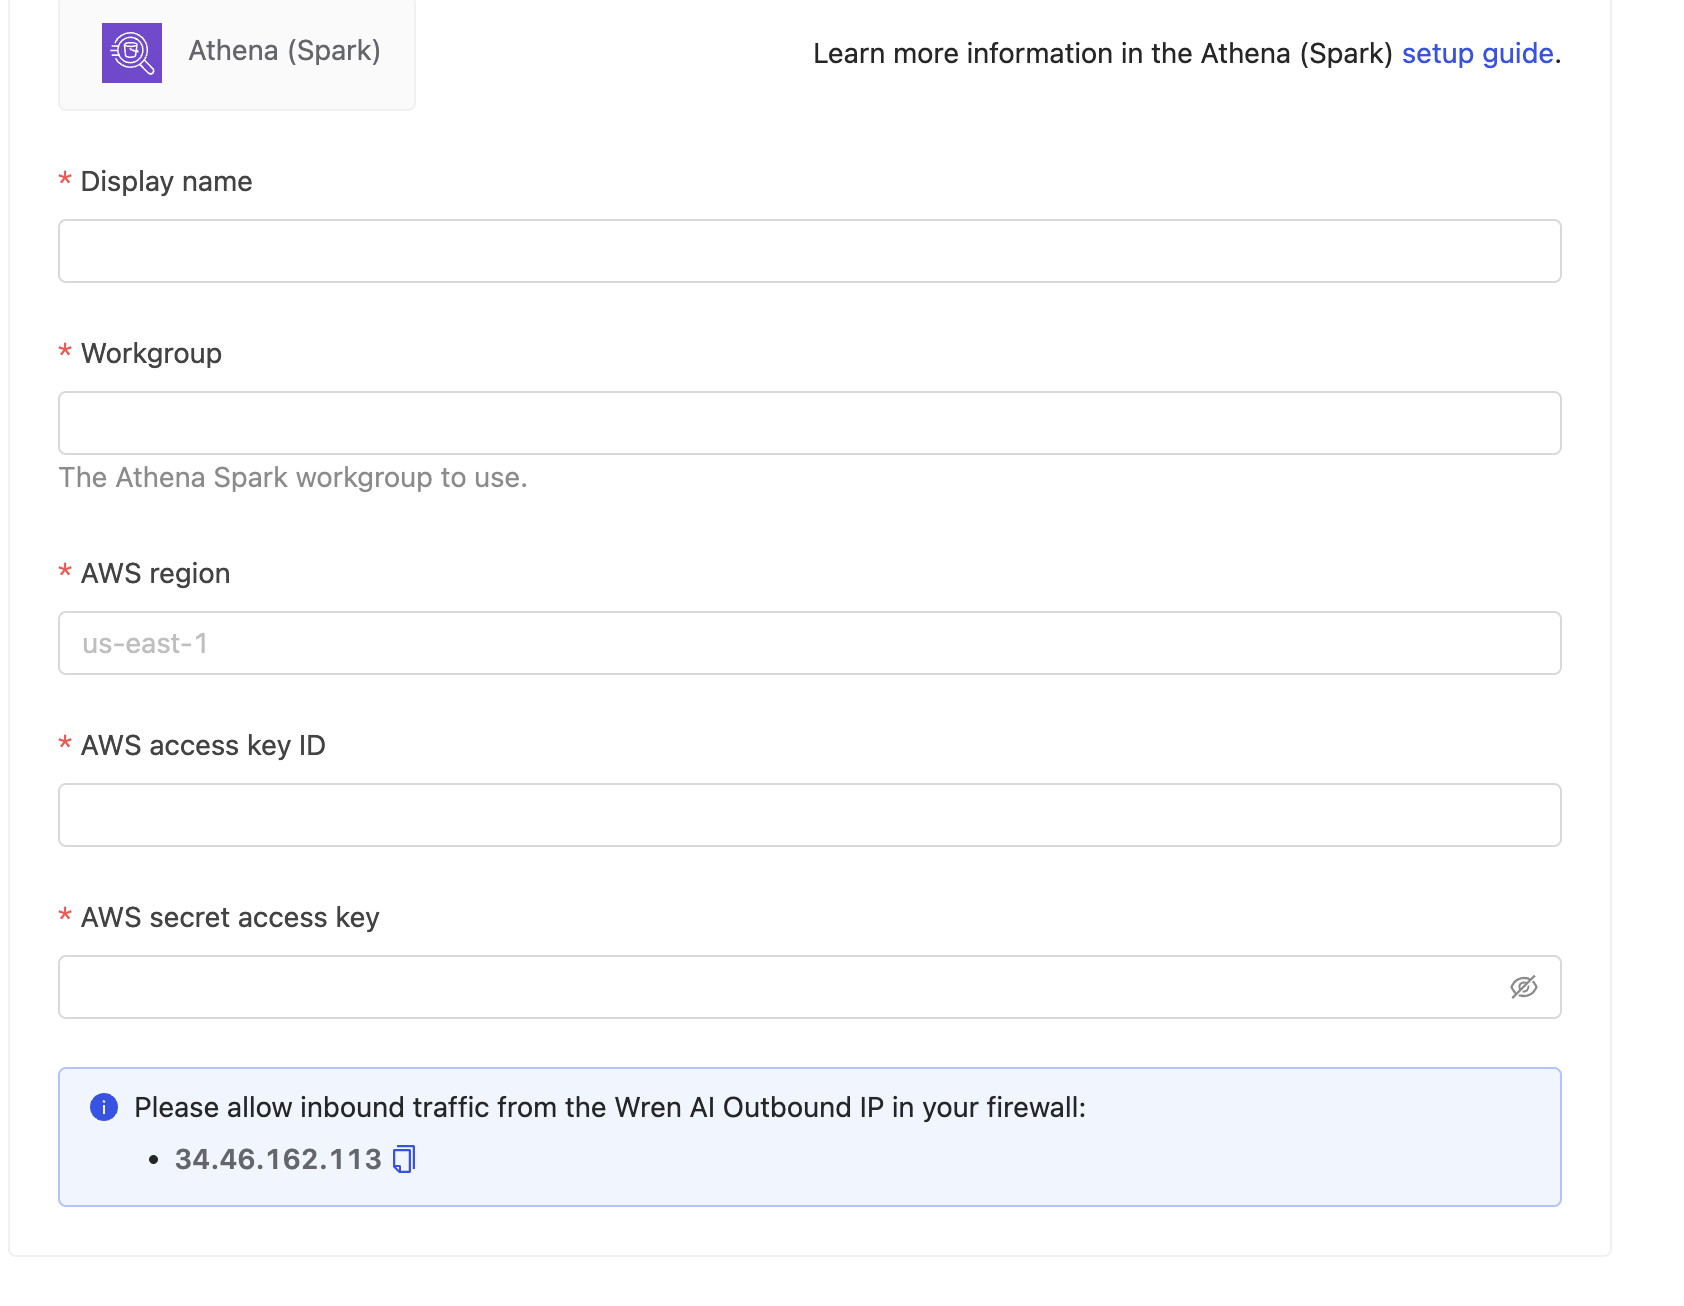Click the Athena (Spark) data source name text
1684x1306 pixels.
284,51
